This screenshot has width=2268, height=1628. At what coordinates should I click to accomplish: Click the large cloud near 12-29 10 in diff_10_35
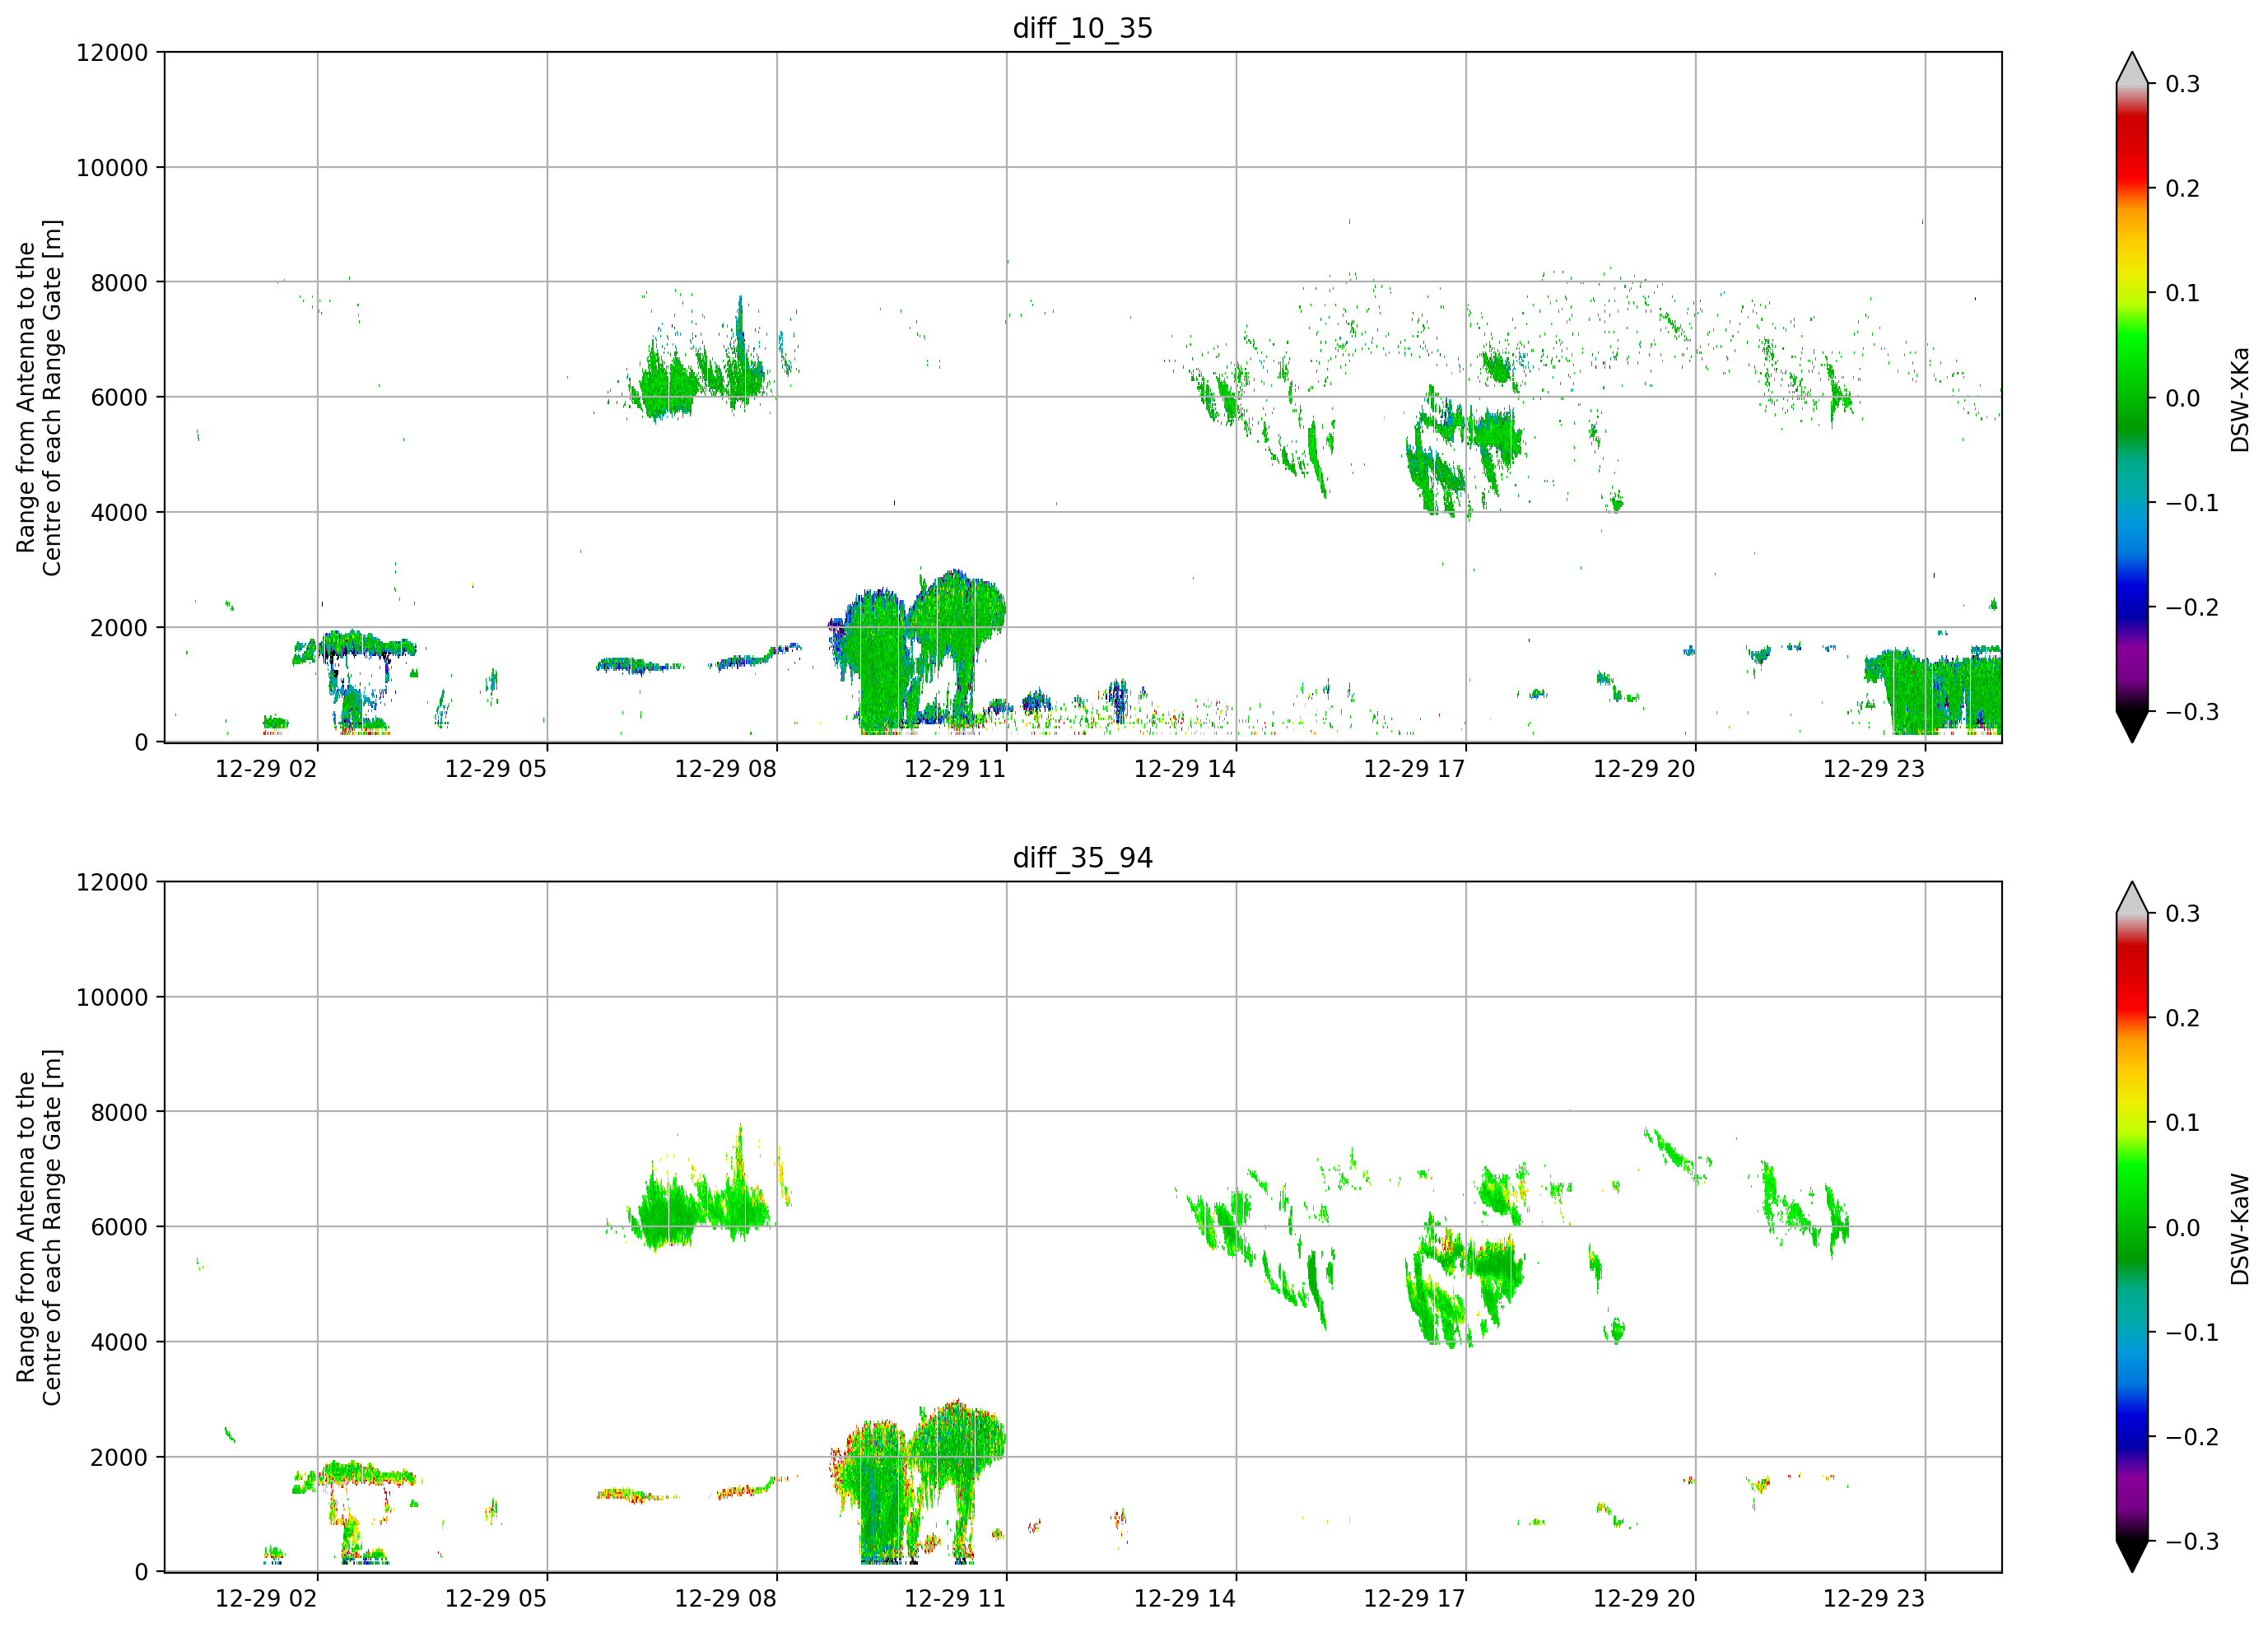[x=917, y=650]
